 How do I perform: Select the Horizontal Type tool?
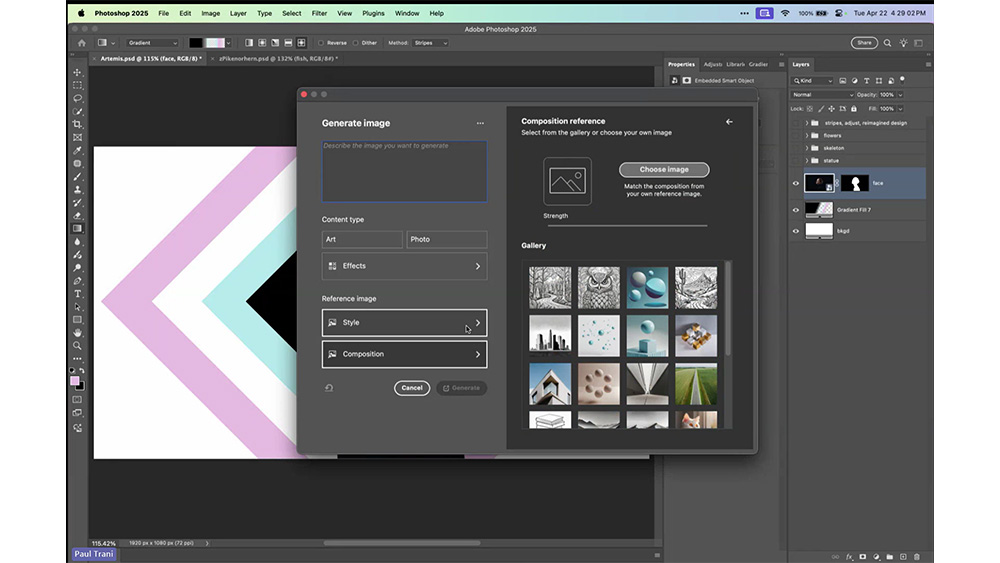tap(77, 294)
